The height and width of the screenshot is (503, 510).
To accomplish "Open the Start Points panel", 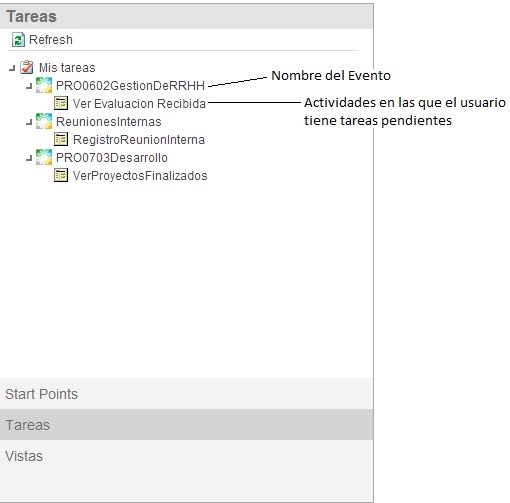I will click(x=186, y=394).
